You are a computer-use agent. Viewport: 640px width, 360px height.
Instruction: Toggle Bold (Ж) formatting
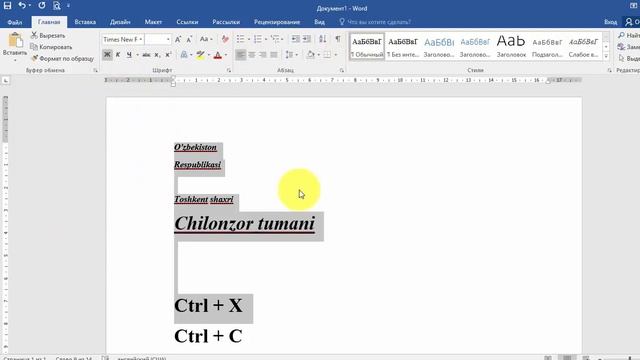(x=107, y=55)
